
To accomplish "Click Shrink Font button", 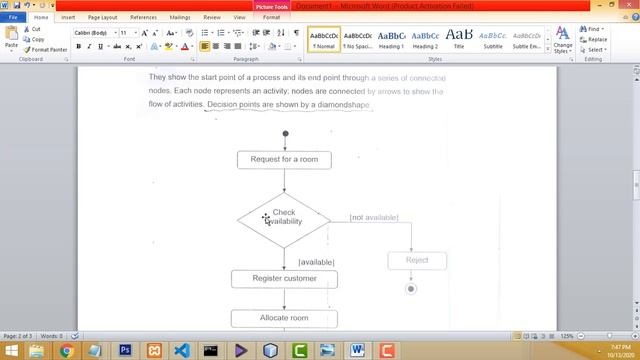I will pos(155,33).
